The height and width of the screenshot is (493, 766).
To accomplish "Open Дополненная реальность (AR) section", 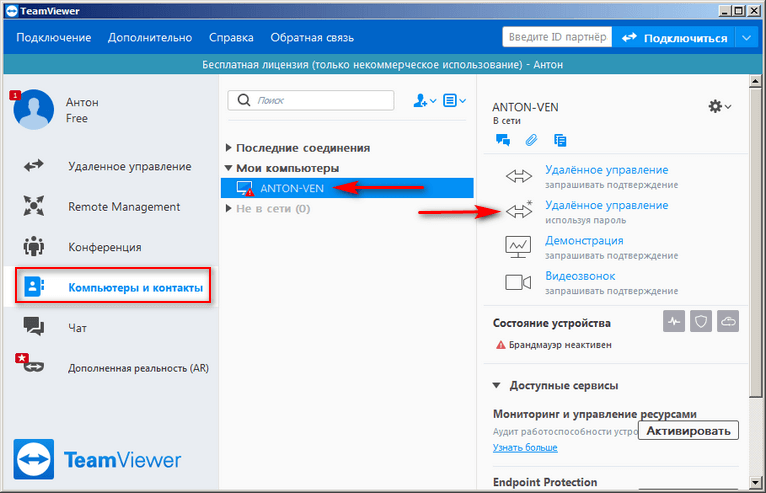I will pyautogui.click(x=138, y=368).
